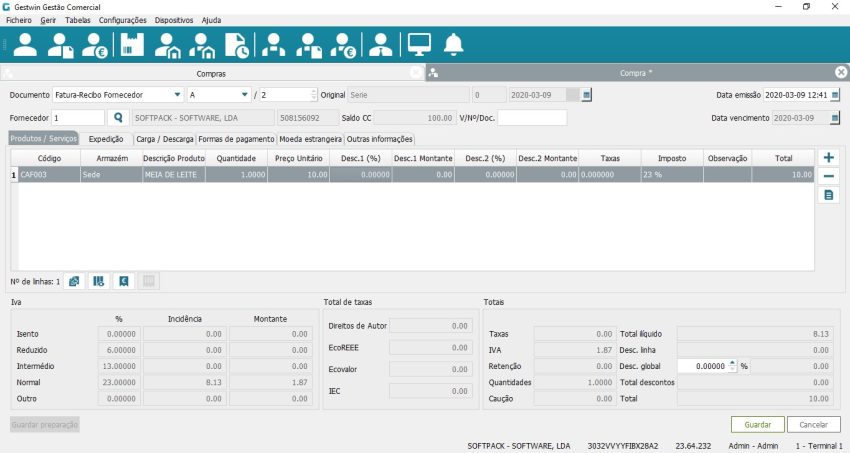Click the supplier search magnifier button

[x=119, y=118]
